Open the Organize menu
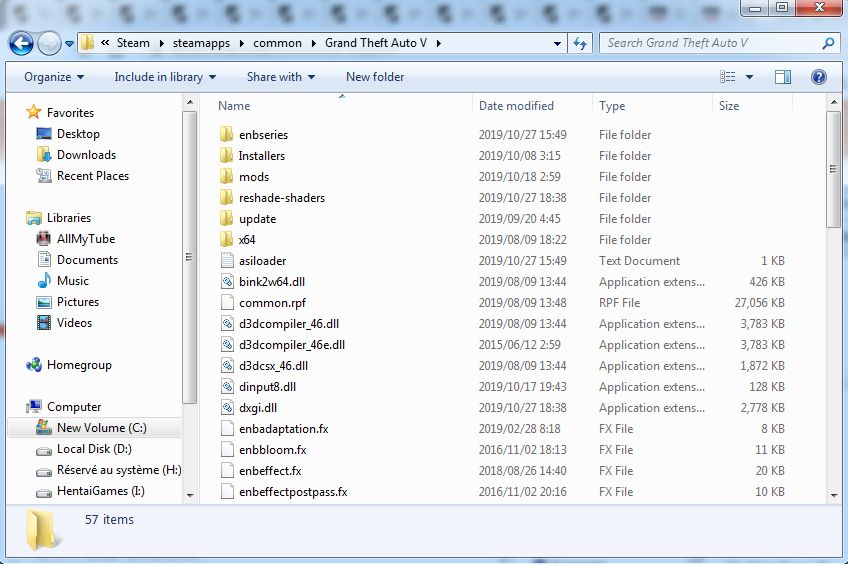The width and height of the screenshot is (848, 564). [54, 77]
